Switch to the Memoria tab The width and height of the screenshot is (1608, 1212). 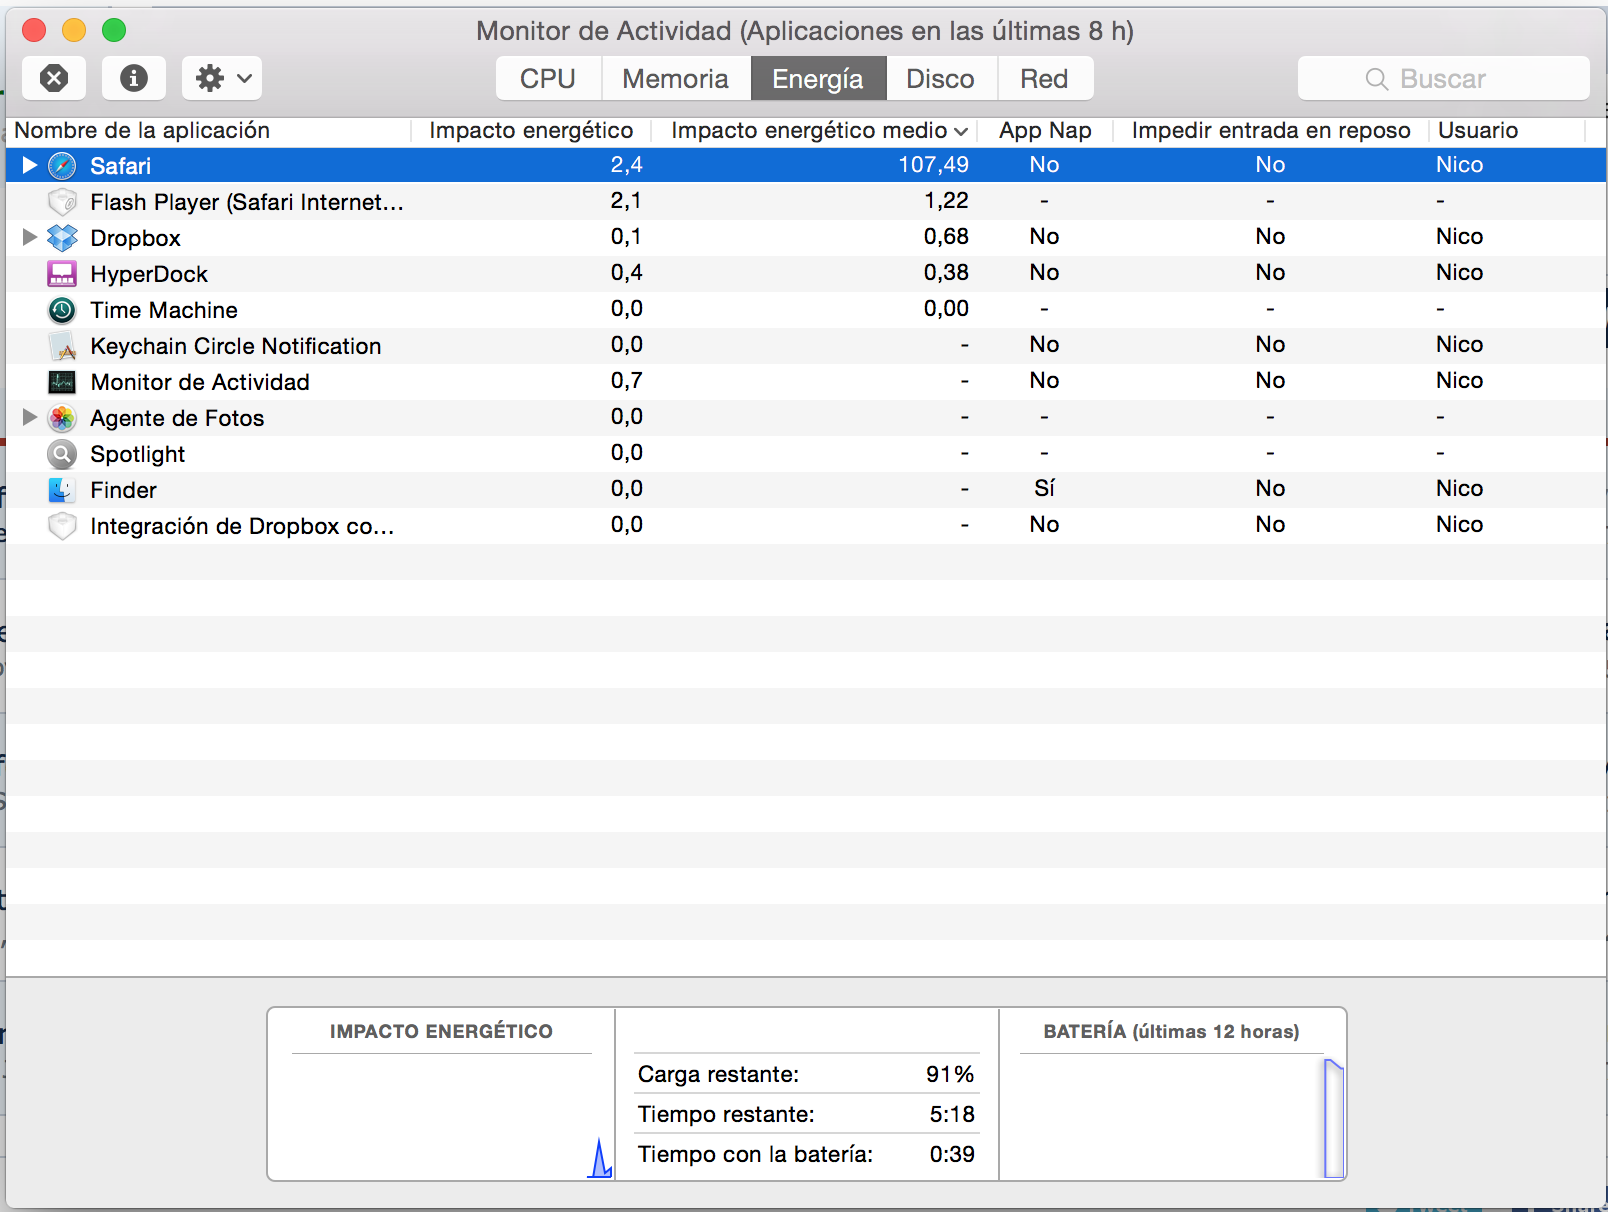coord(676,78)
